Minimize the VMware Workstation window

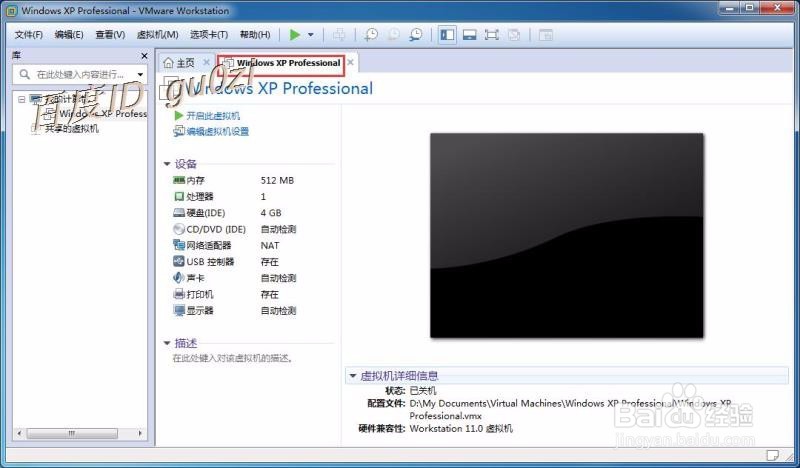click(x=730, y=8)
